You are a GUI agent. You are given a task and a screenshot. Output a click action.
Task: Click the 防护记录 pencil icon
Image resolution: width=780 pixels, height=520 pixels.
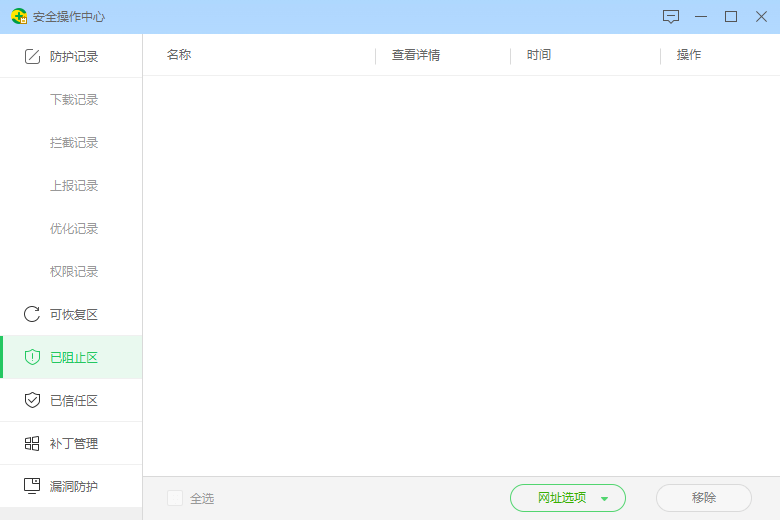(32, 56)
